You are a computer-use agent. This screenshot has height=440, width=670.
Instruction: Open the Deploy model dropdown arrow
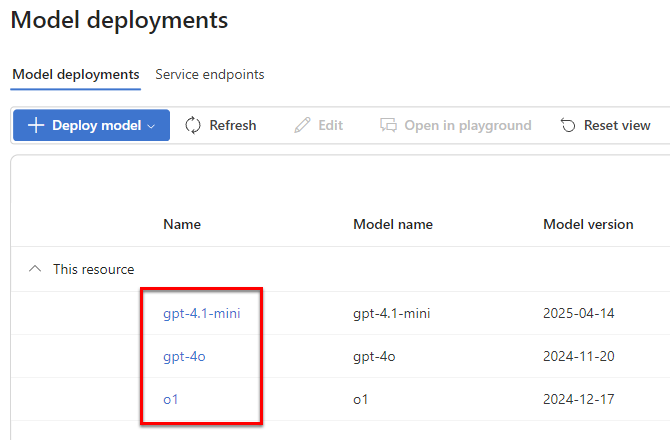click(x=152, y=126)
